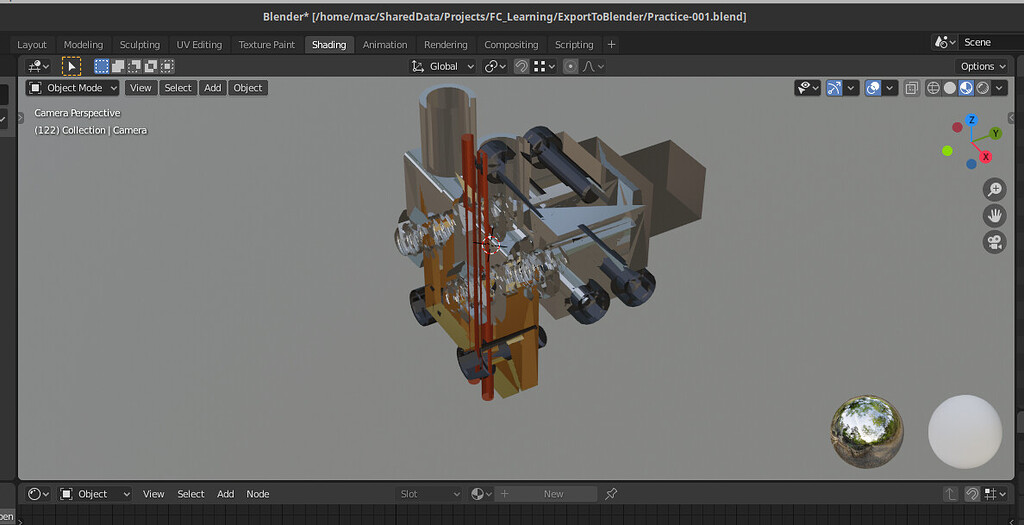Switch to the Animation workspace tab
This screenshot has width=1024, height=525.
click(x=385, y=44)
